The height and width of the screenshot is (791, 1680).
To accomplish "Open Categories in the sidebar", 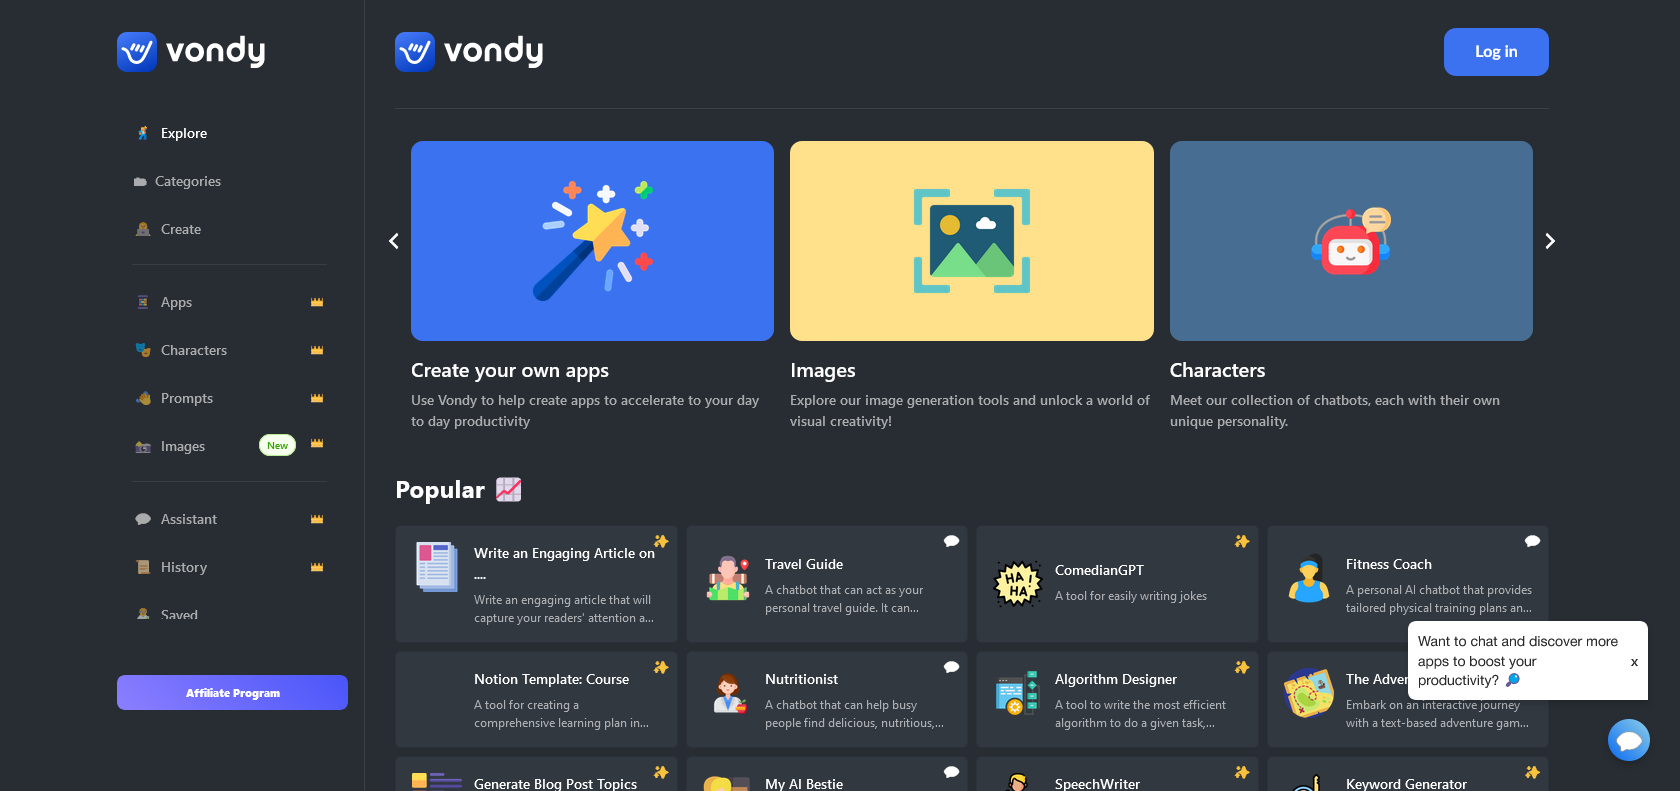I will point(187,181).
